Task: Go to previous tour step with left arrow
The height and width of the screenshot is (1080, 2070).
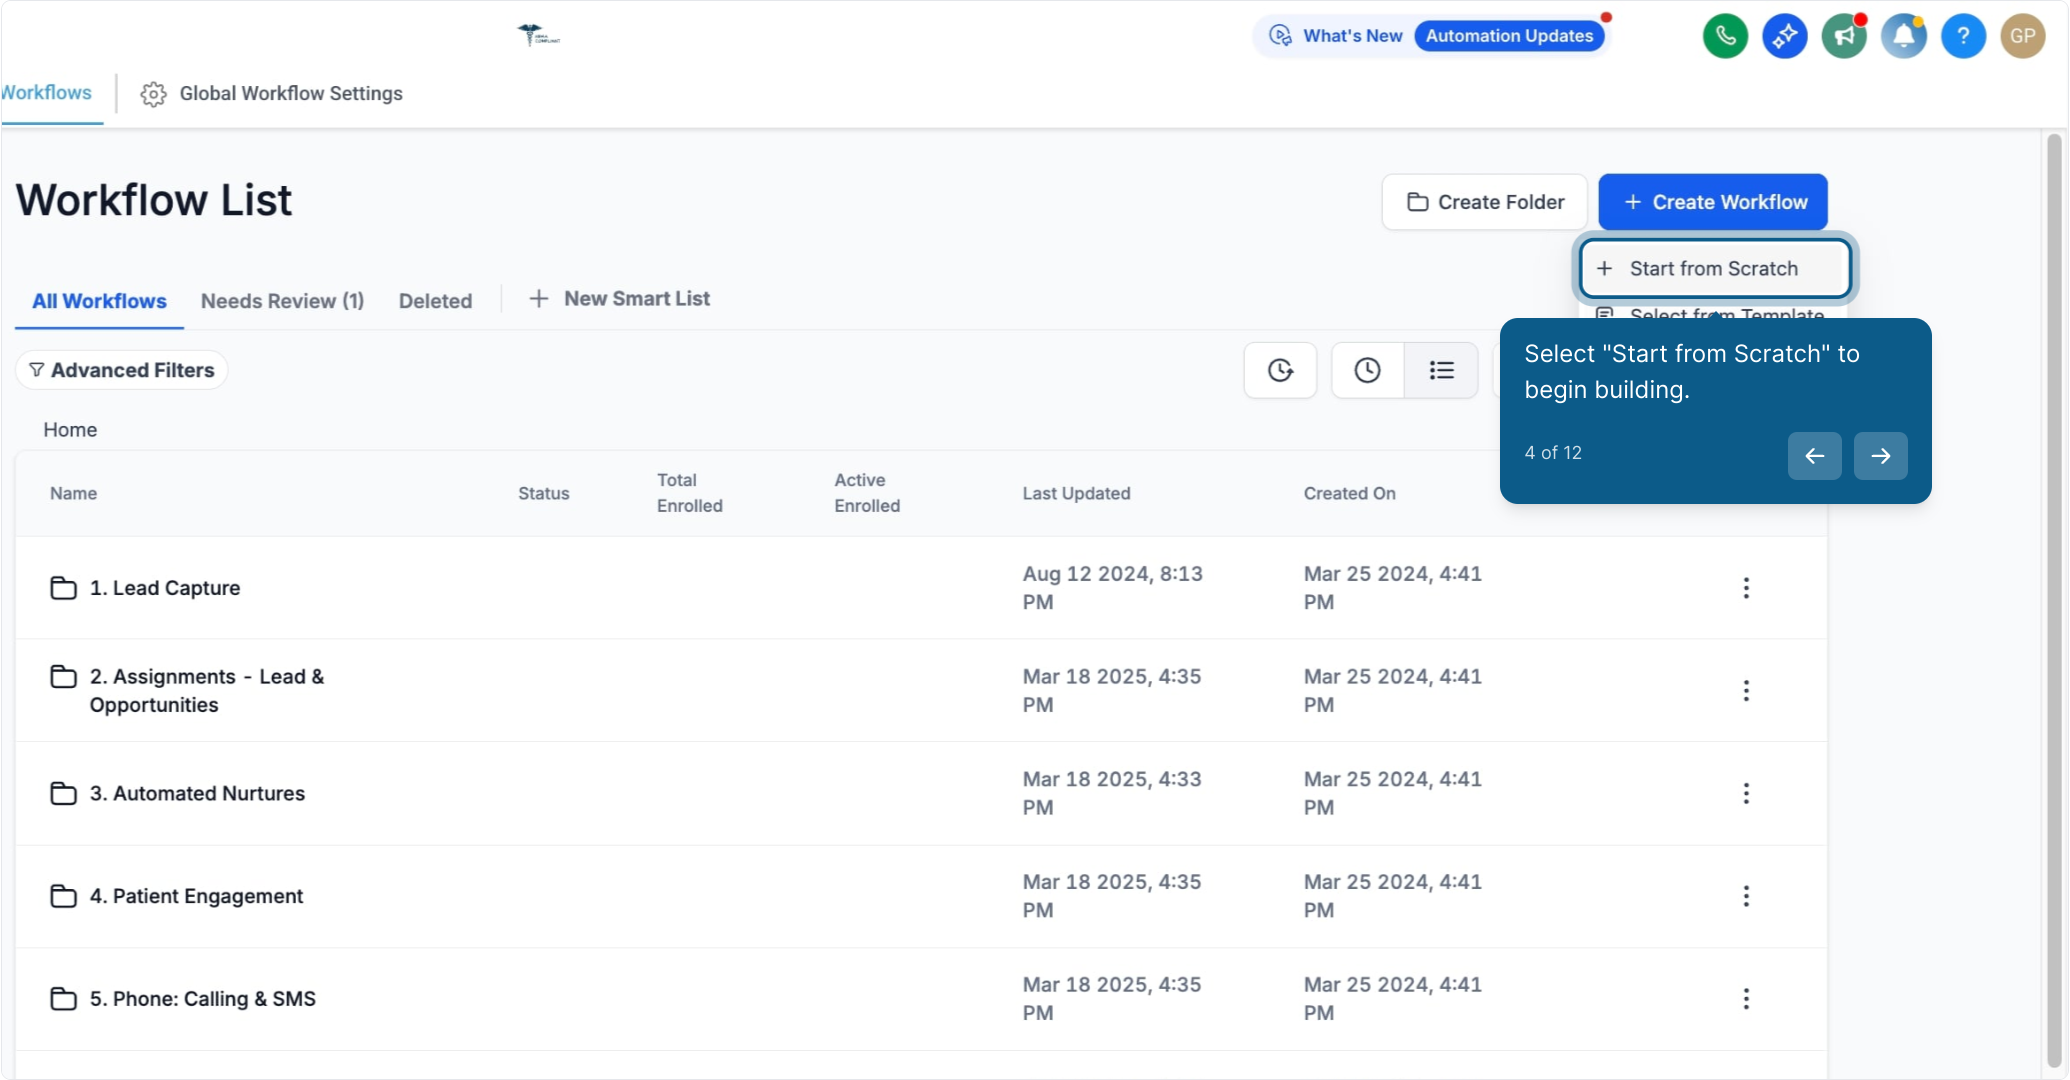Action: pos(1814,456)
